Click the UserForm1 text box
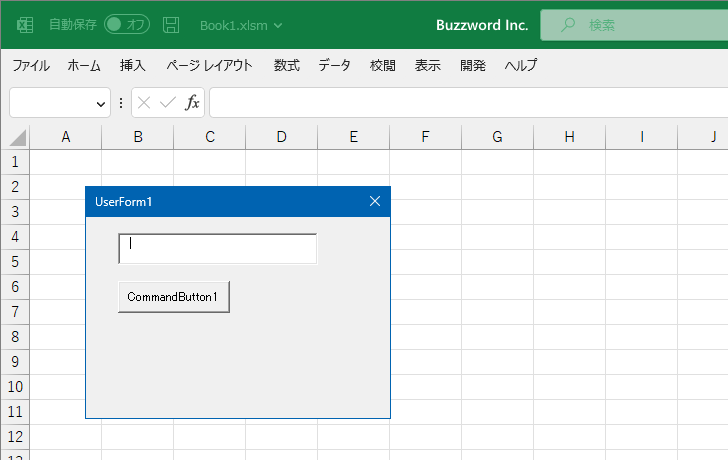The width and height of the screenshot is (728, 460). click(218, 249)
